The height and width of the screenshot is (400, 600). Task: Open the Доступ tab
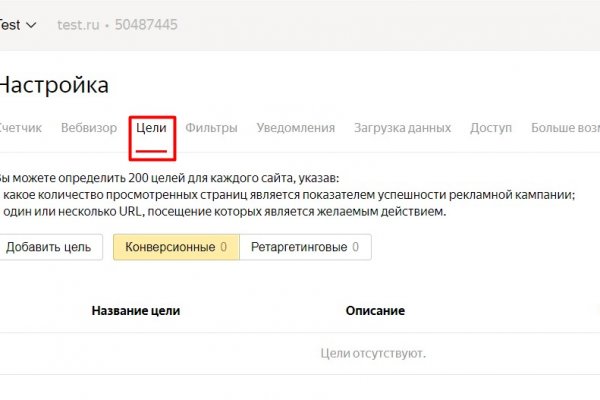tap(490, 128)
